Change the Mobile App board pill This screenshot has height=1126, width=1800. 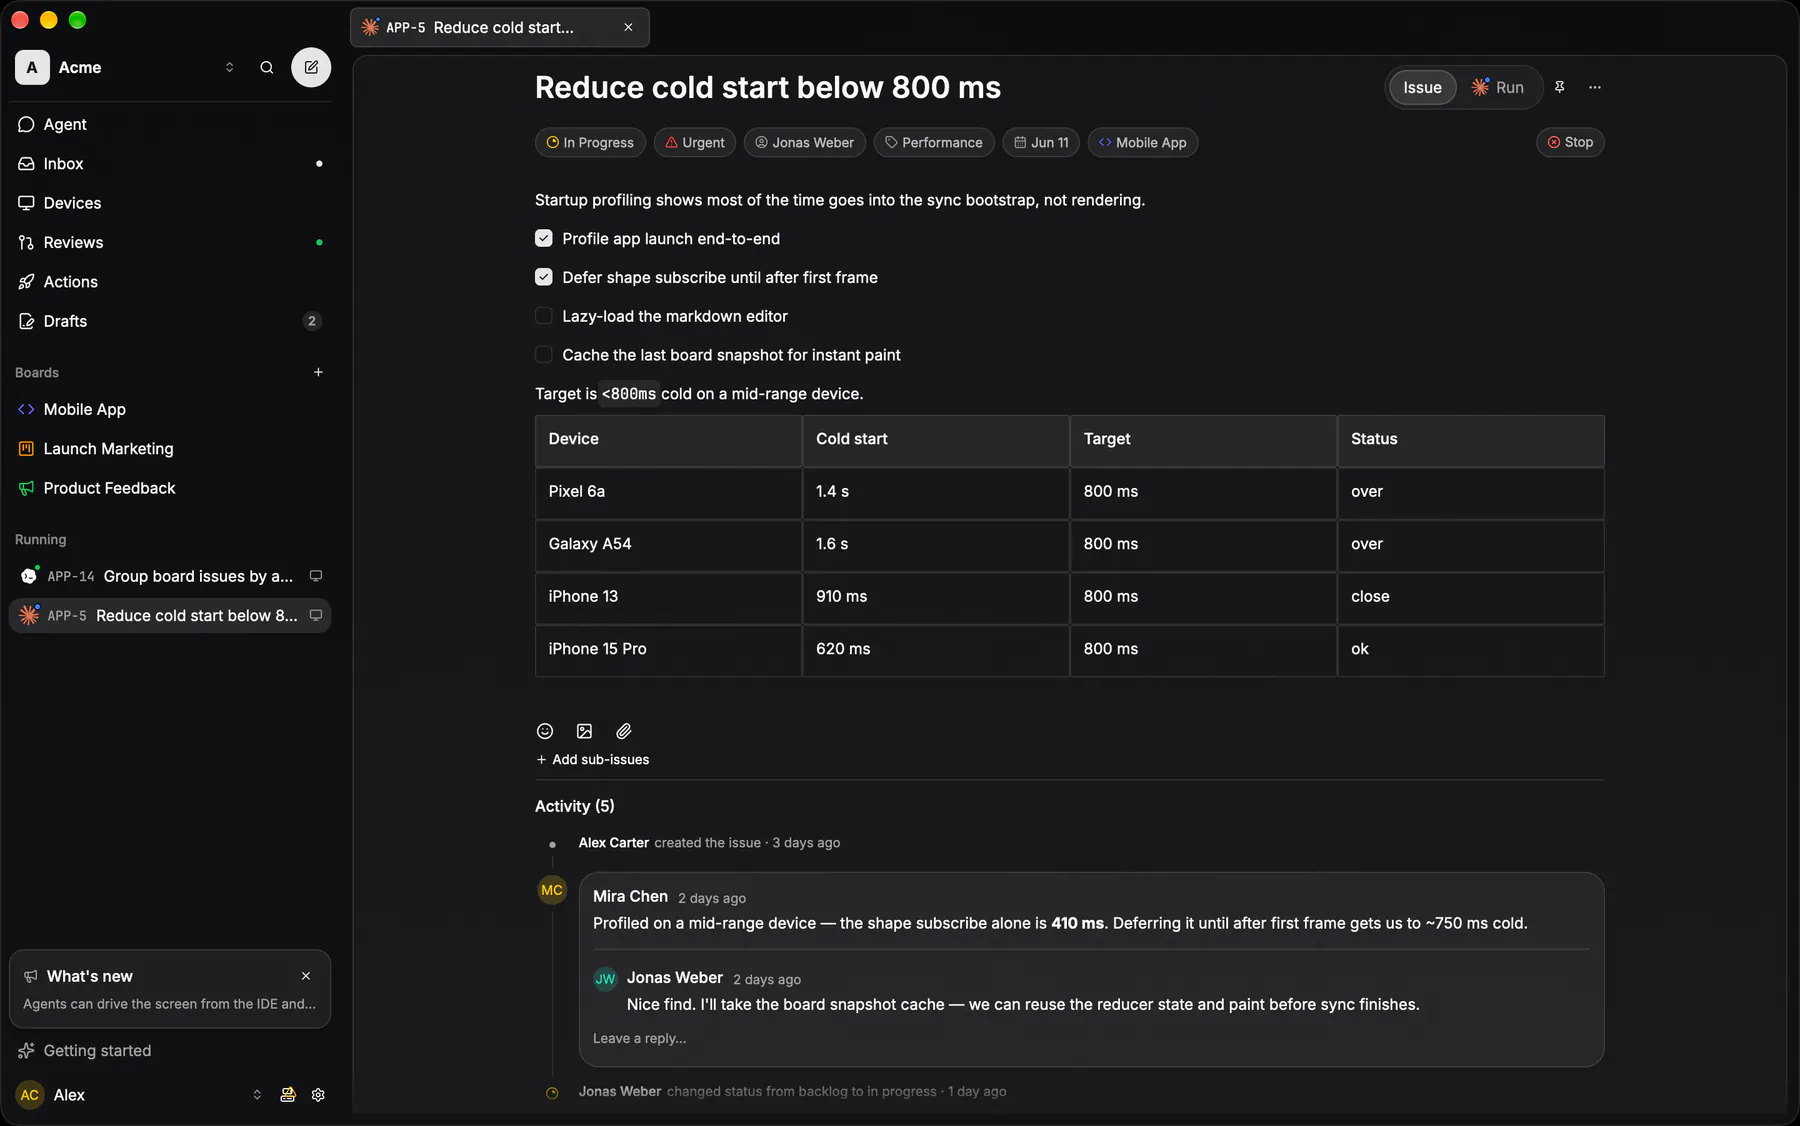tap(1142, 142)
